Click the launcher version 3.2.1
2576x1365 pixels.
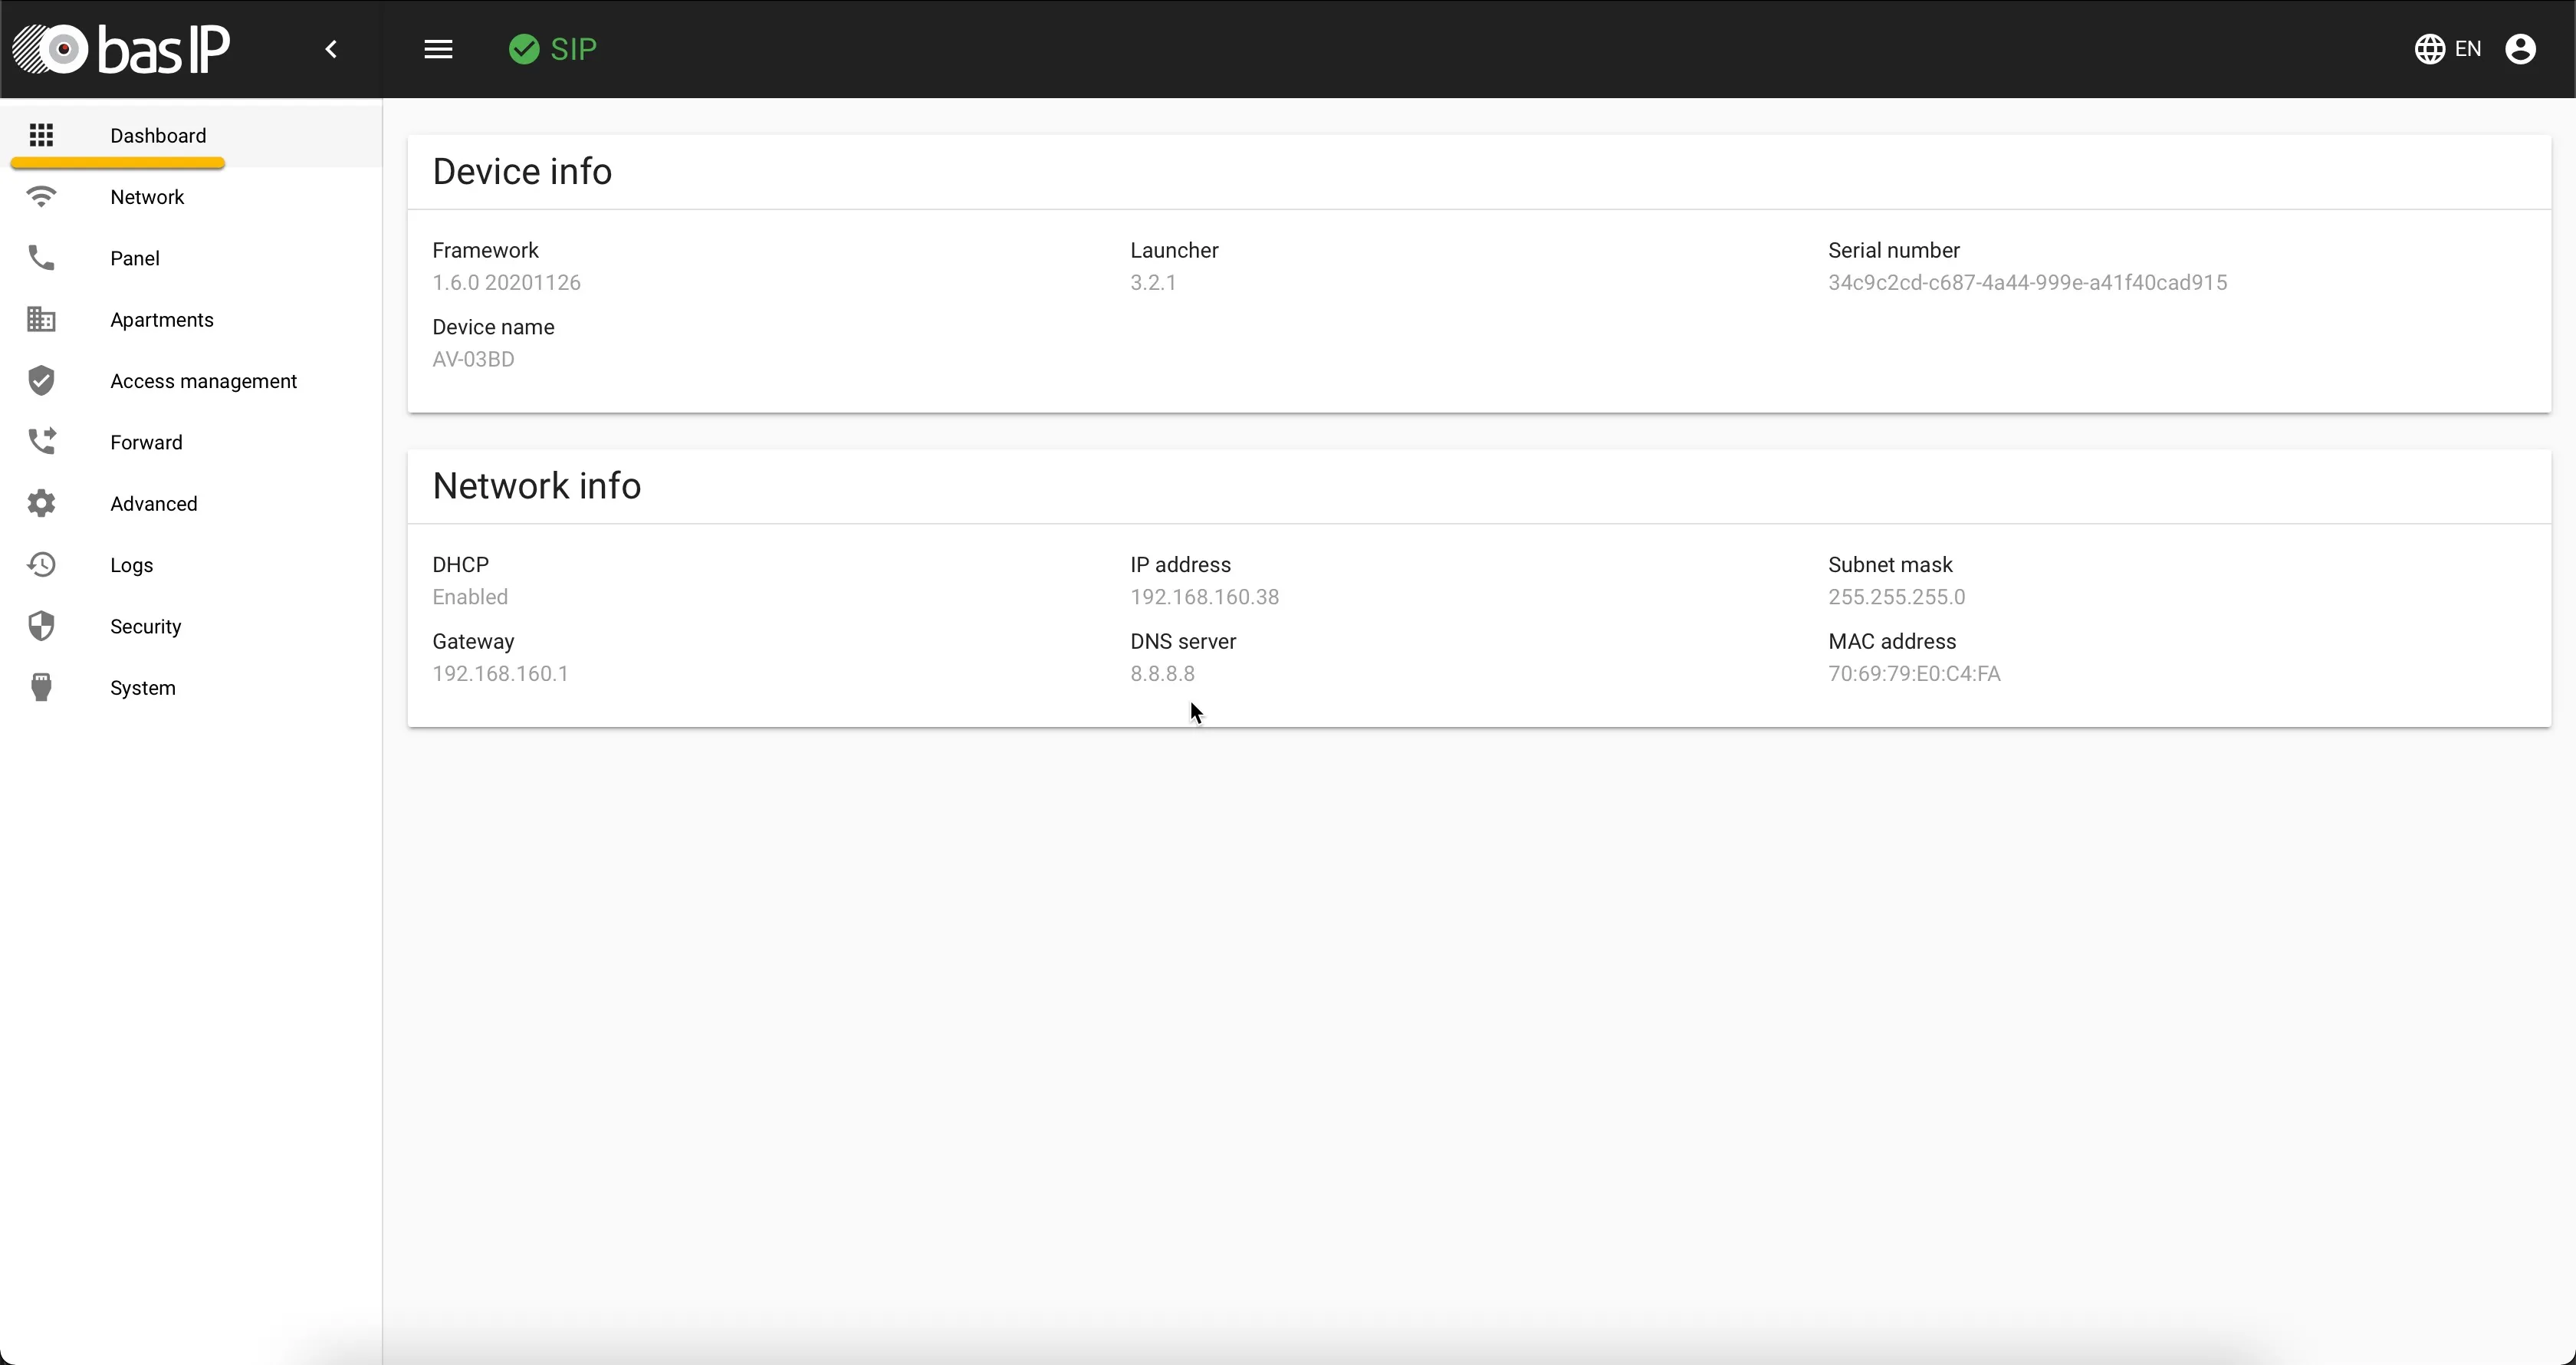1153,283
